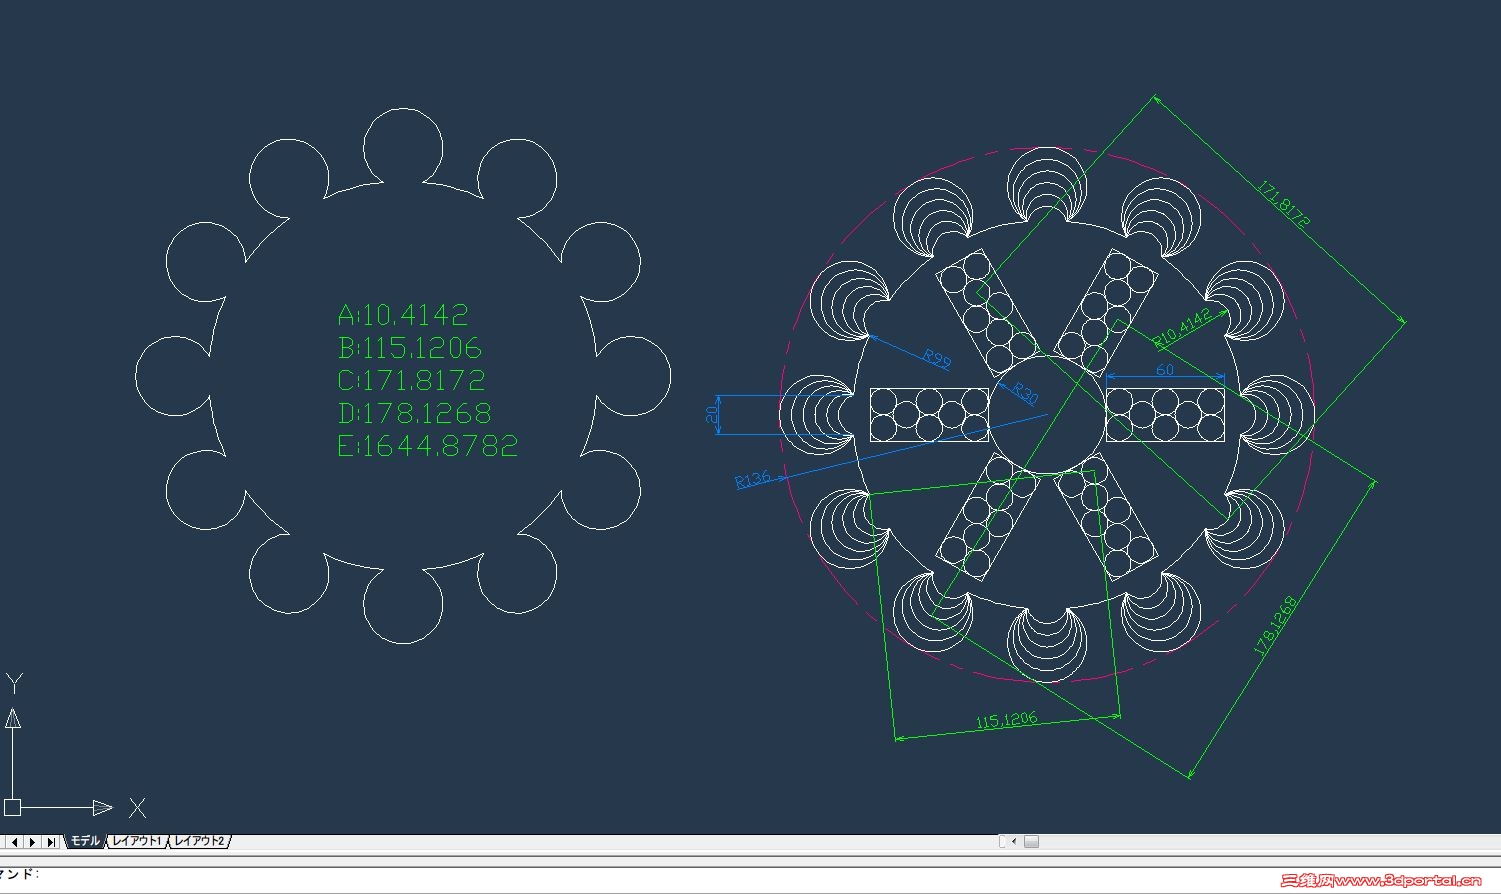Select the green 171.8172 dimension text
Image resolution: width=1501 pixels, height=894 pixels.
click(1284, 205)
